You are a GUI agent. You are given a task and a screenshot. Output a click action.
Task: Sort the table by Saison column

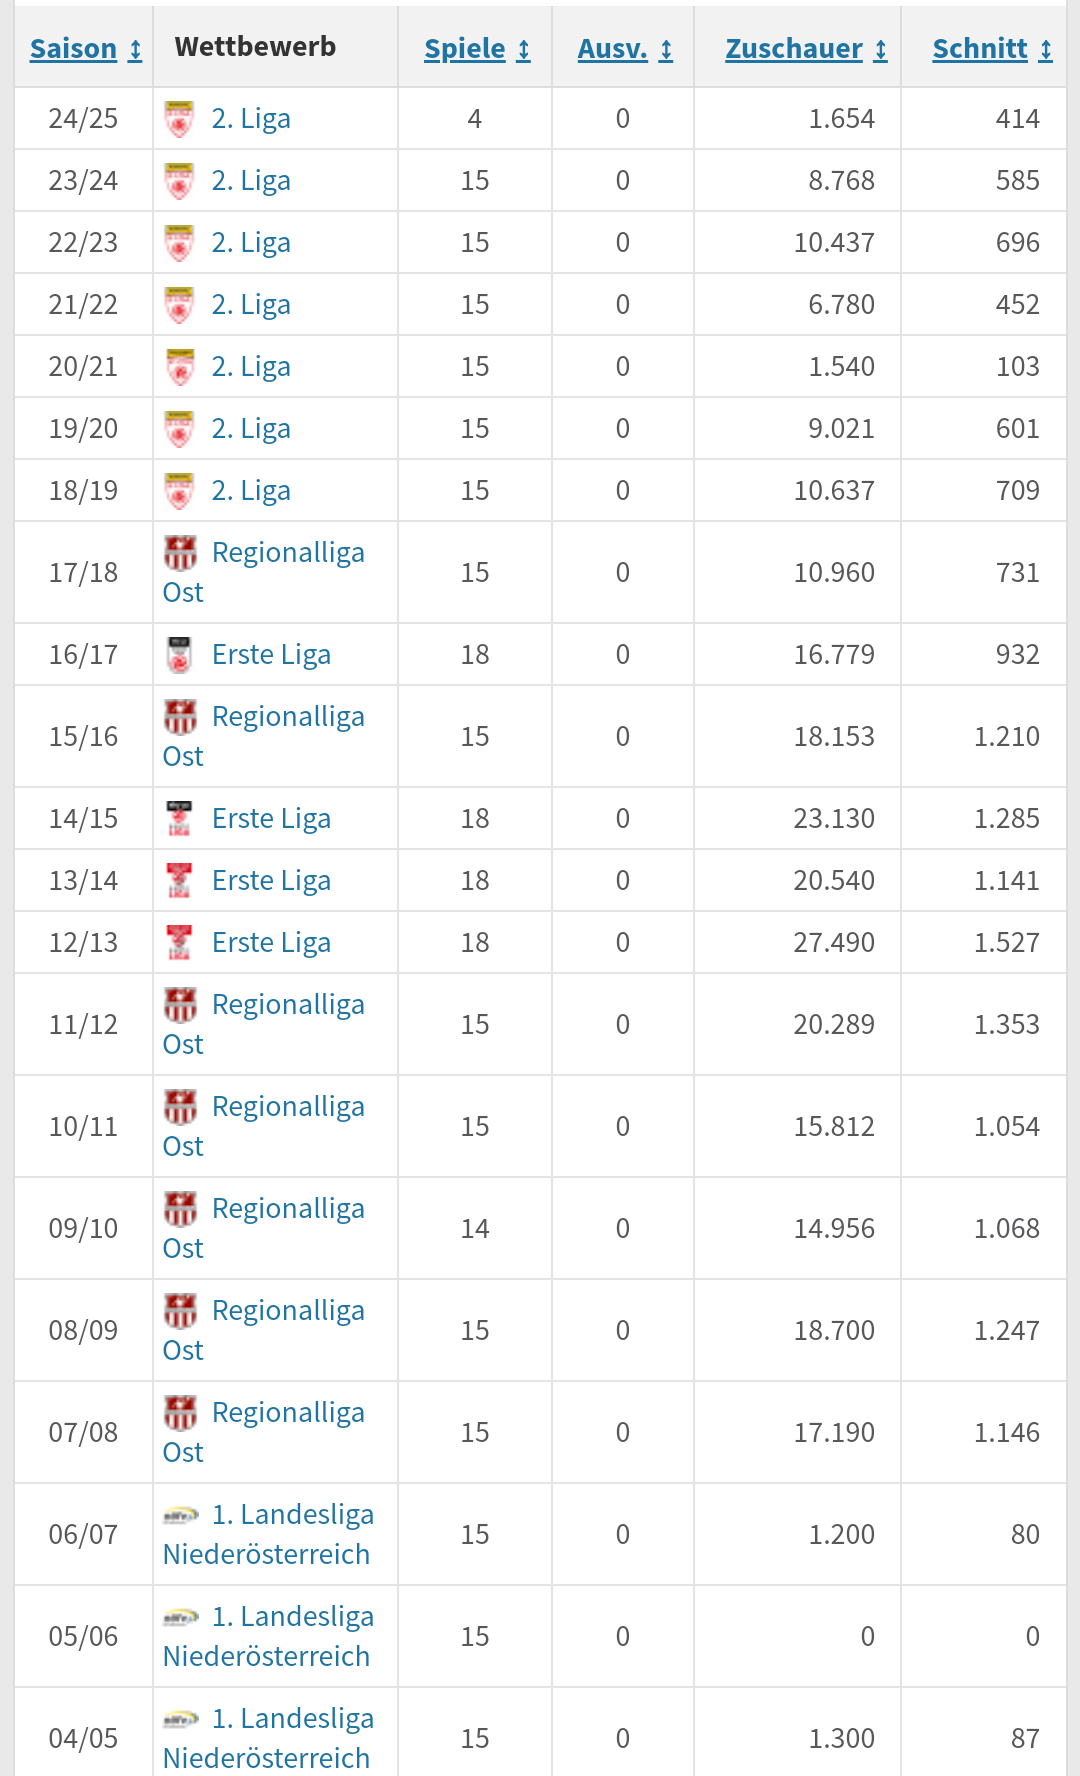point(86,48)
